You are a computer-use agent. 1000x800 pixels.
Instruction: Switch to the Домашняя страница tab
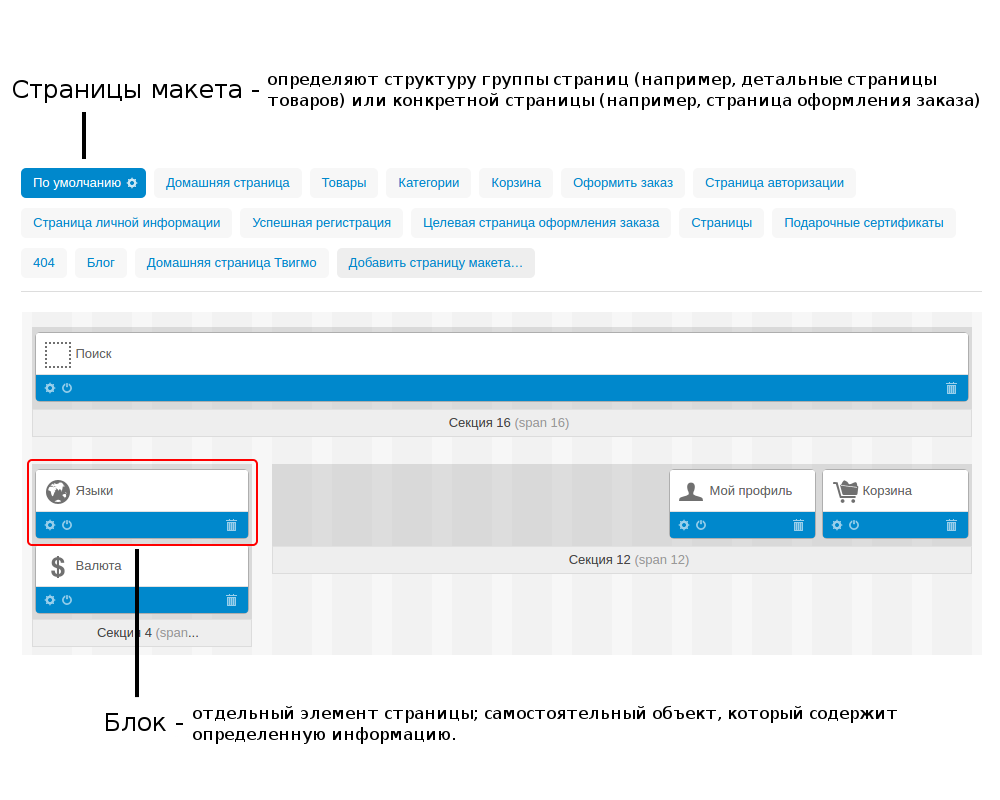coord(228,182)
